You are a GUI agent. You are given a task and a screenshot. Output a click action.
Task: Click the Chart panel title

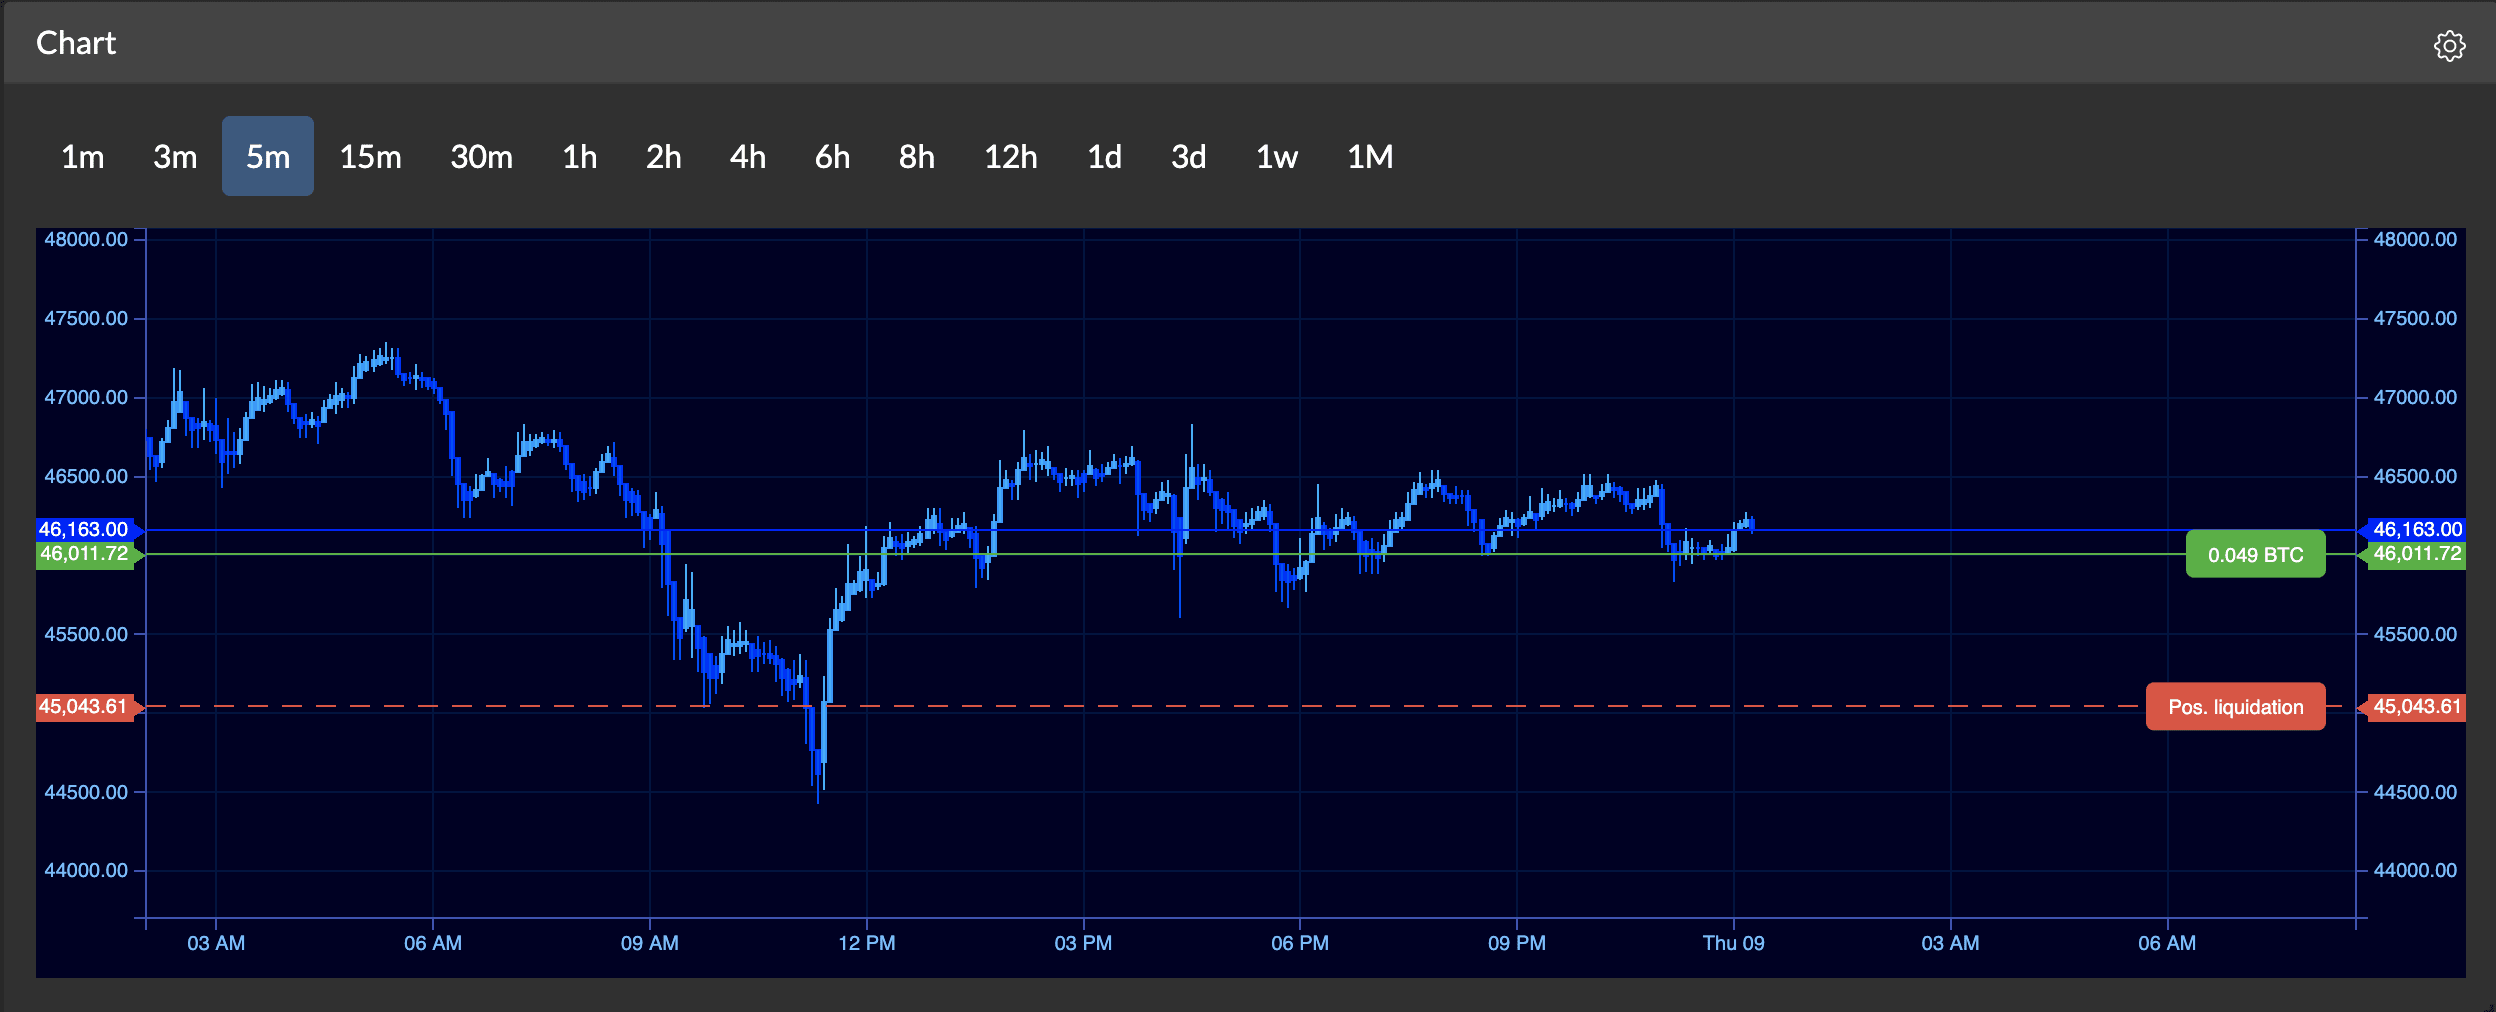tap(76, 43)
